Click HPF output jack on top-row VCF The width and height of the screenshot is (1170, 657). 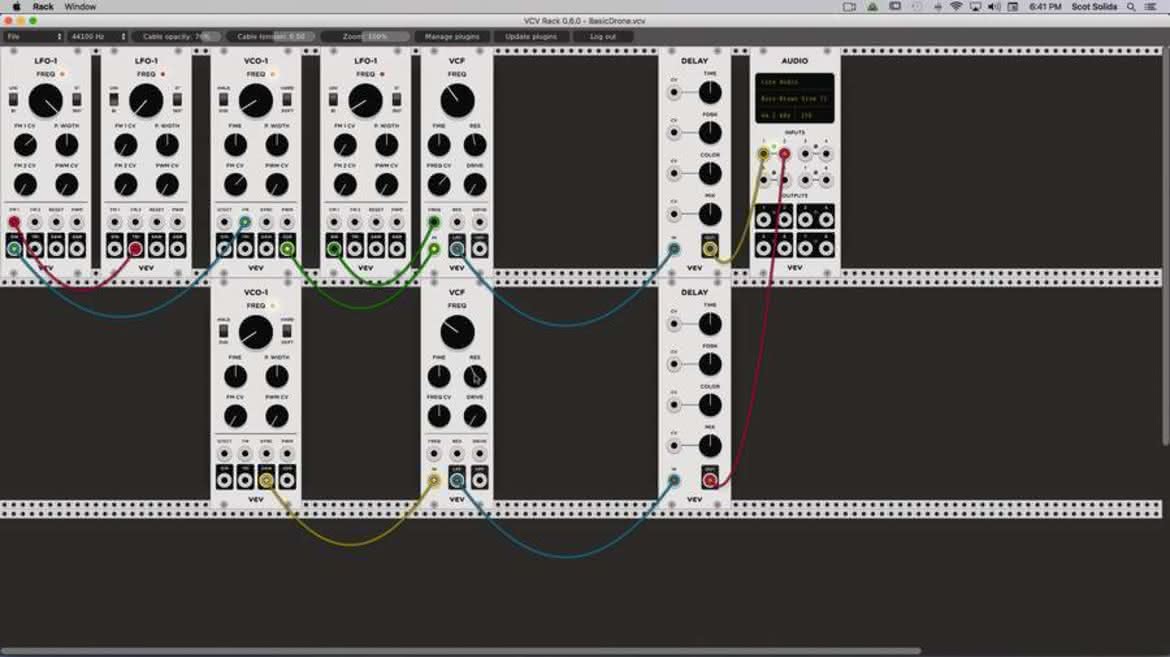pyautogui.click(x=479, y=249)
